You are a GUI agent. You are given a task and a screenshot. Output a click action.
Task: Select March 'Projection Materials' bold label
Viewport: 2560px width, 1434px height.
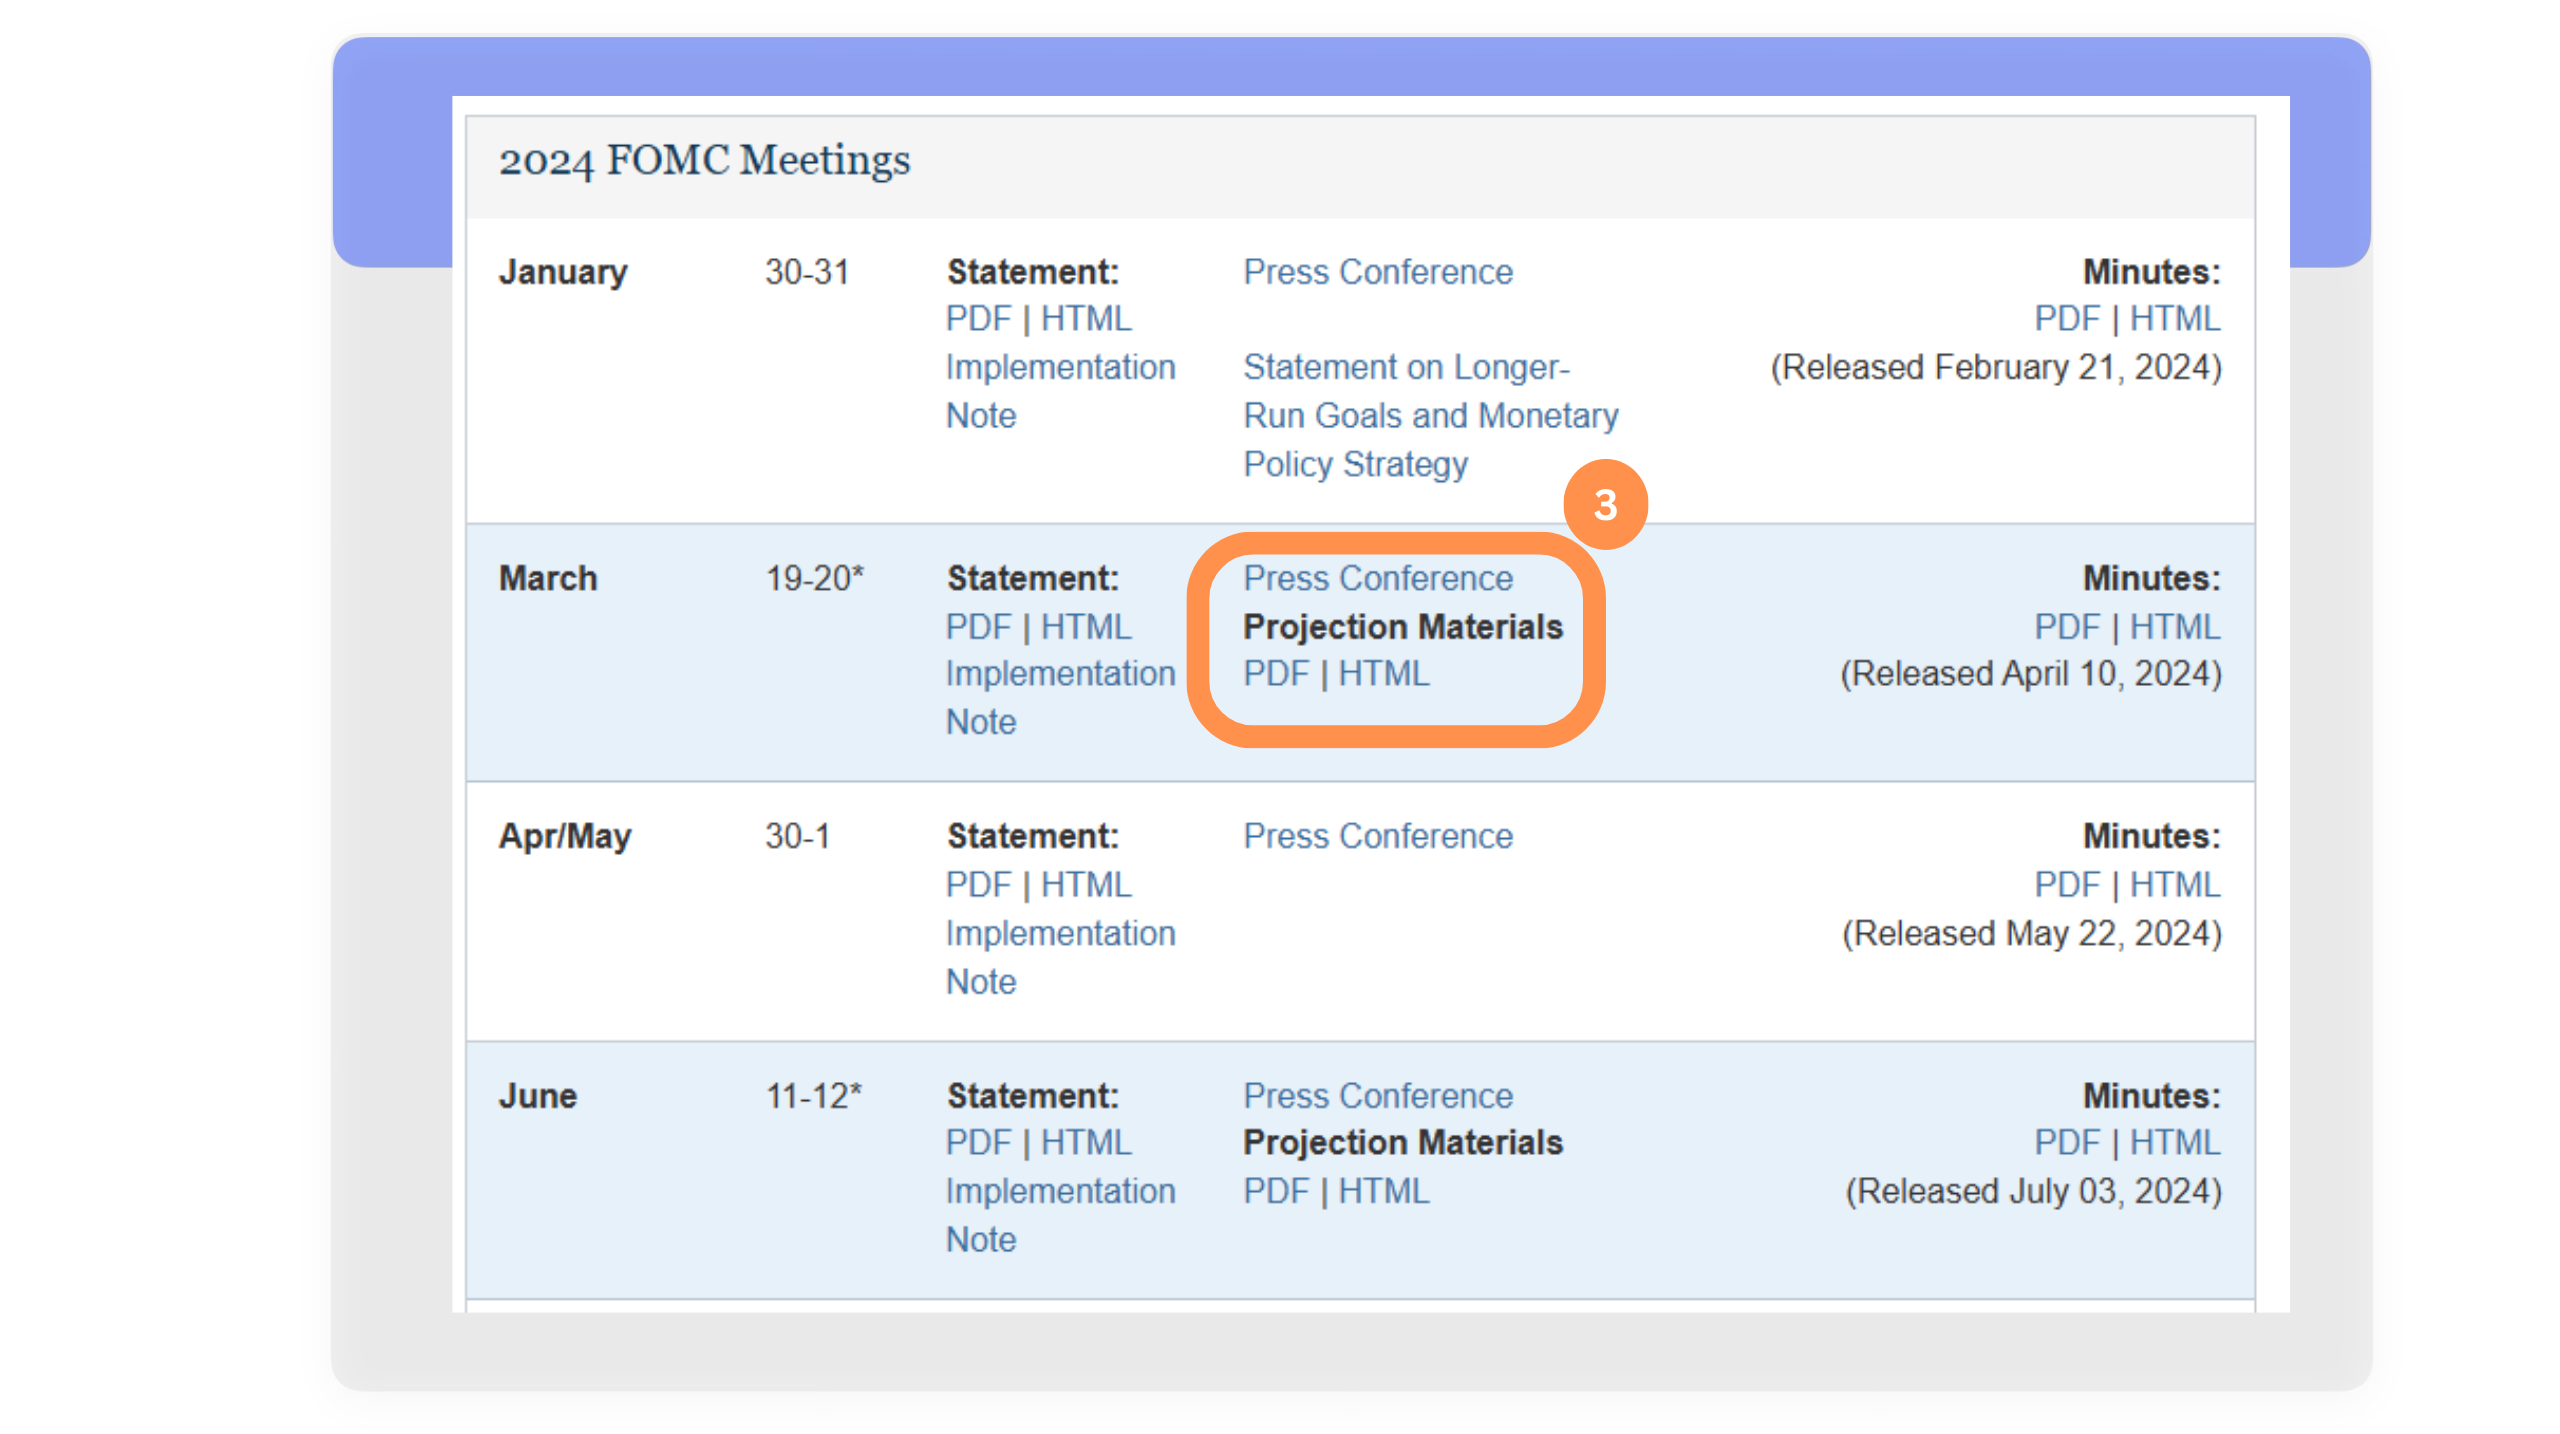pyautogui.click(x=1402, y=627)
